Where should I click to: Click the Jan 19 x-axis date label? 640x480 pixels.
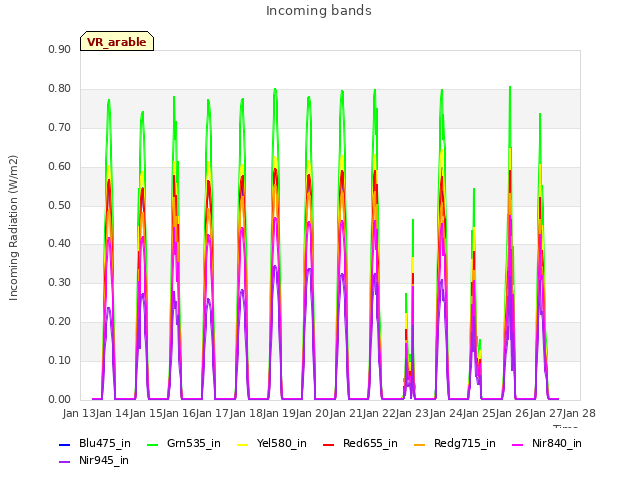(x=279, y=413)
